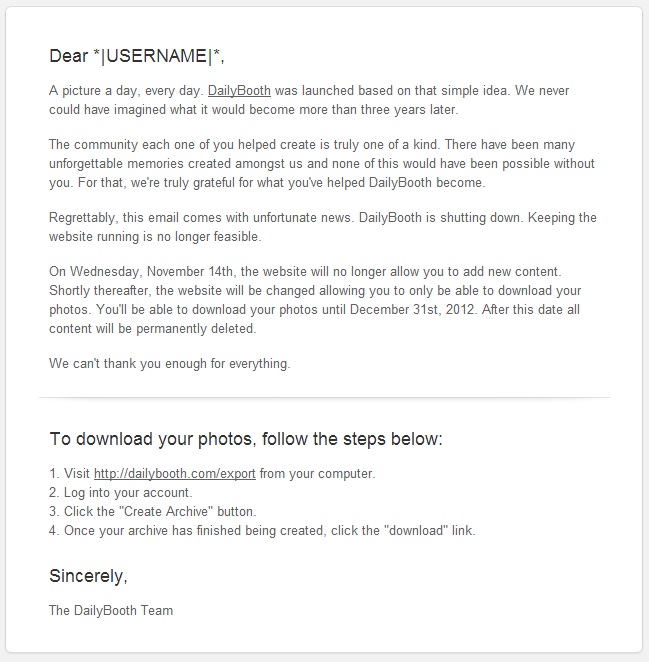Click "The DailyBooth Team" signature
The width and height of the screenshot is (649, 662).
pyautogui.click(x=110, y=610)
